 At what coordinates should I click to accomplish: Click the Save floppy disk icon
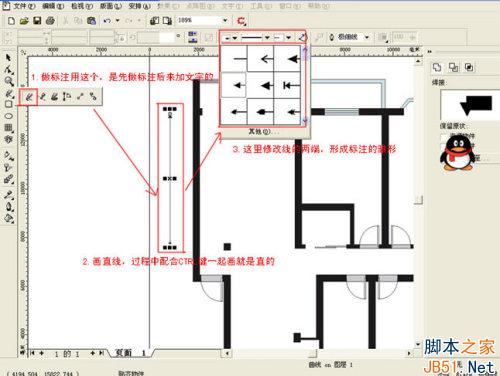(x=37, y=21)
